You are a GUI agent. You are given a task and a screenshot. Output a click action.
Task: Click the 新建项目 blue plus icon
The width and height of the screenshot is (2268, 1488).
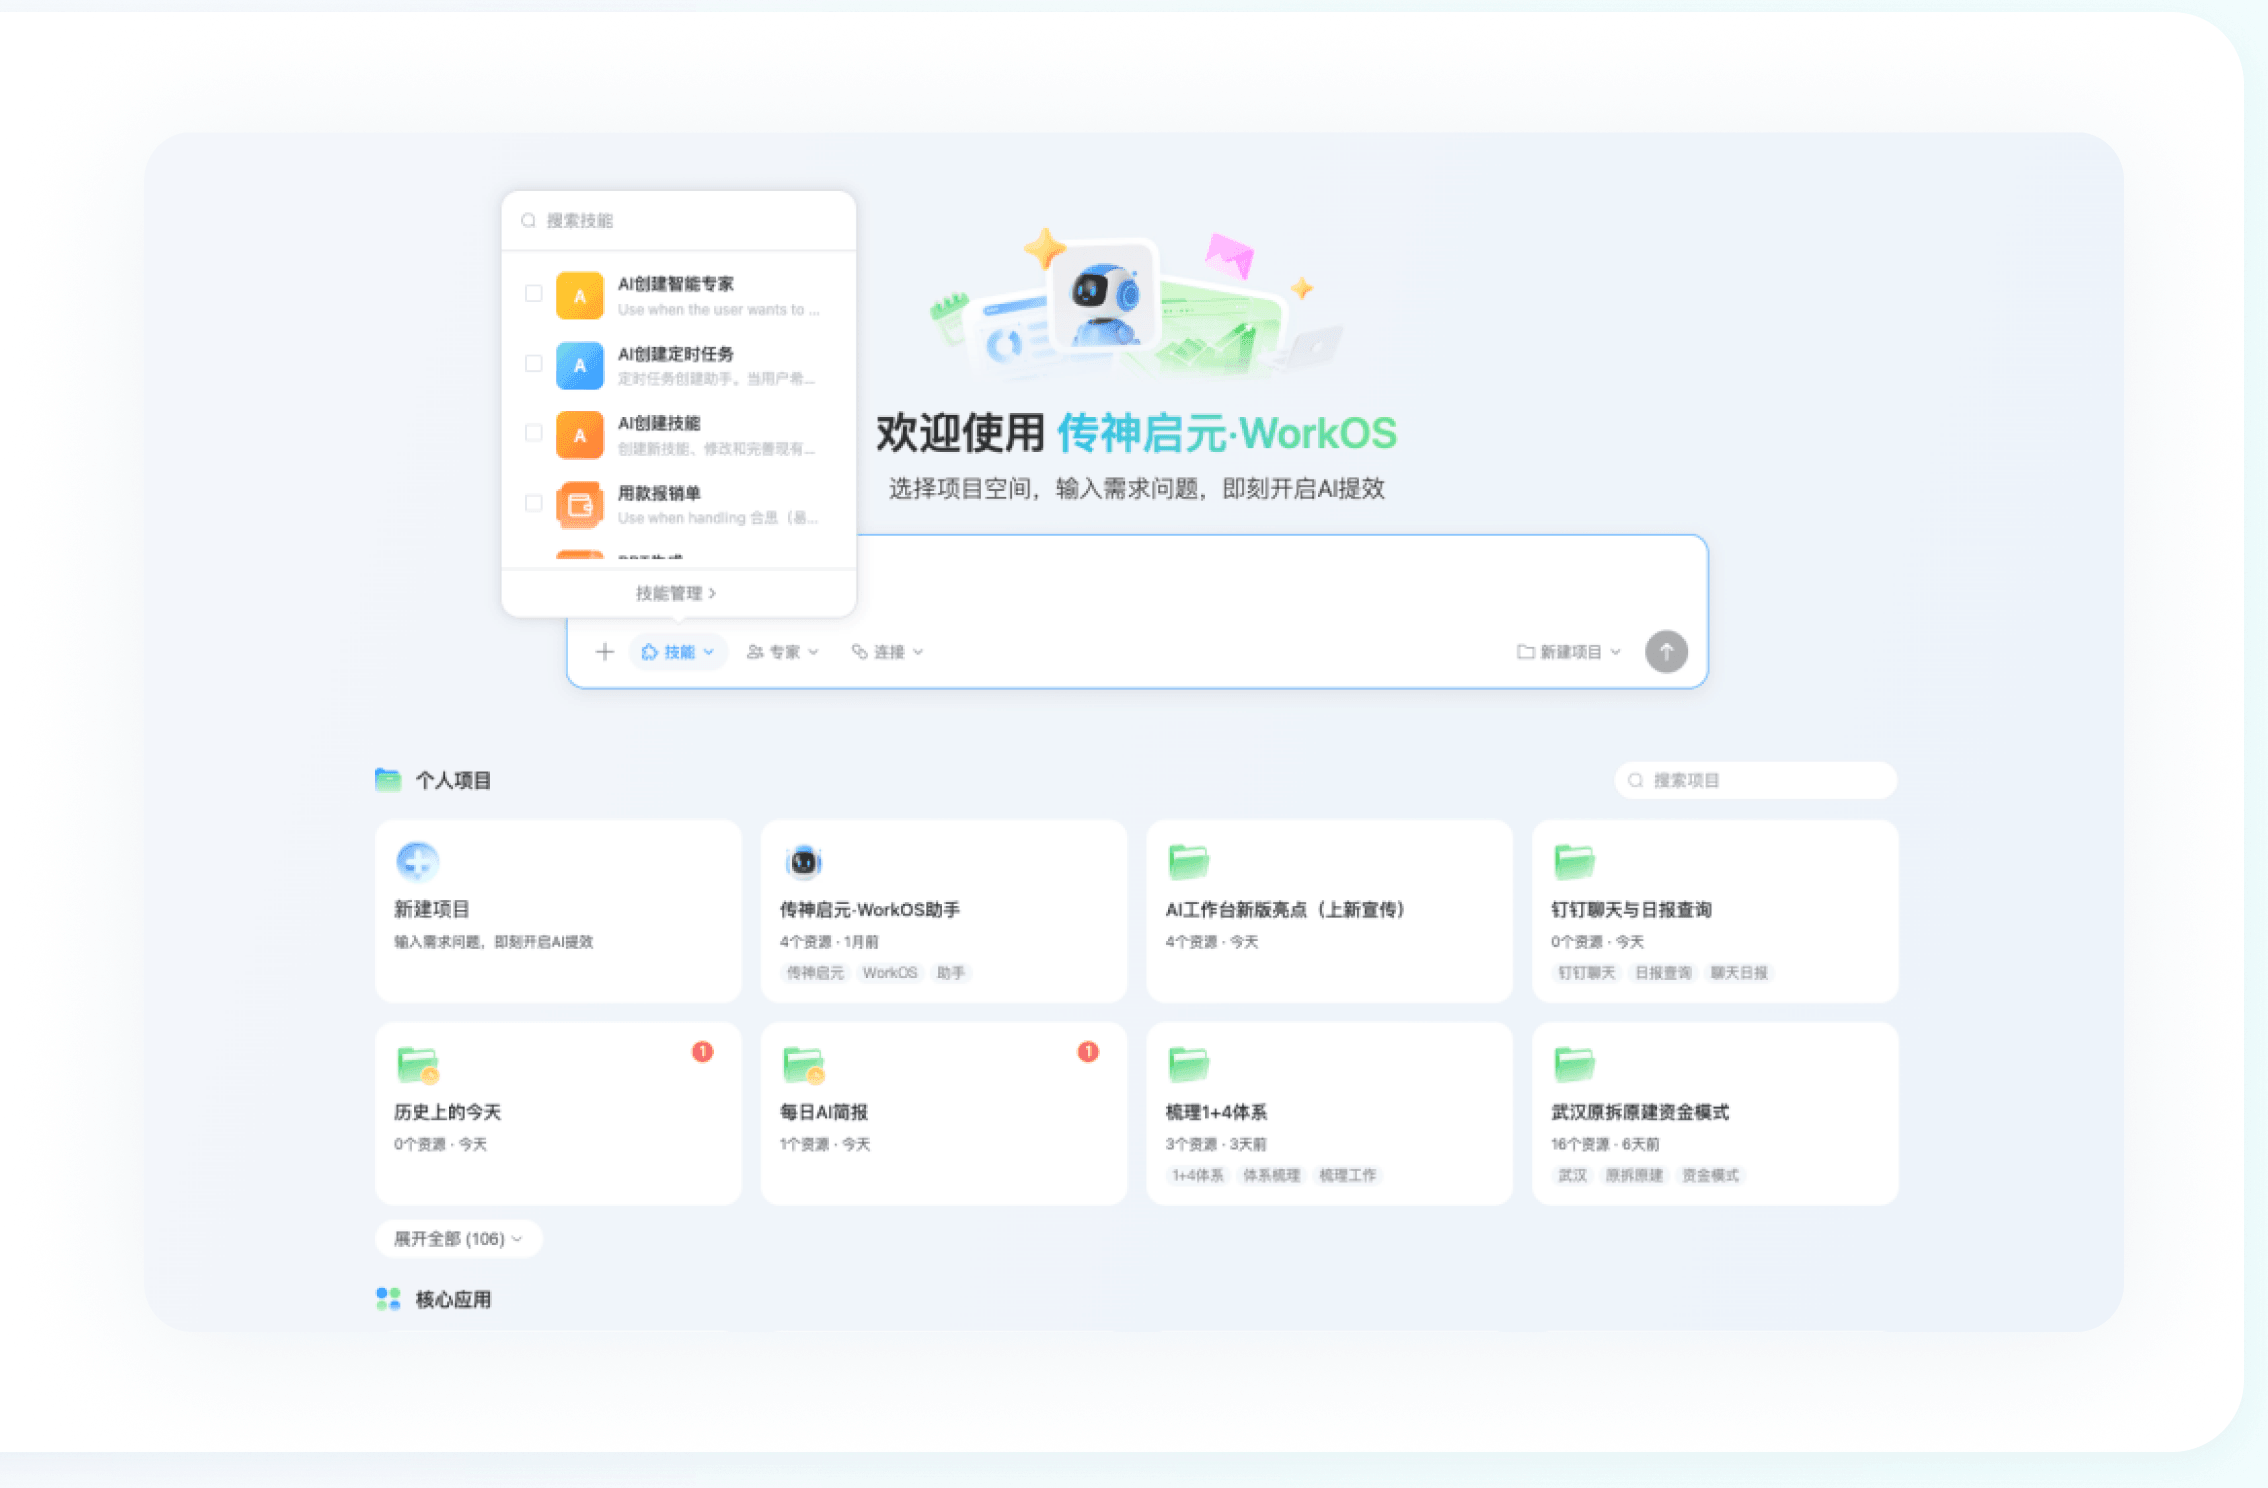[417, 861]
